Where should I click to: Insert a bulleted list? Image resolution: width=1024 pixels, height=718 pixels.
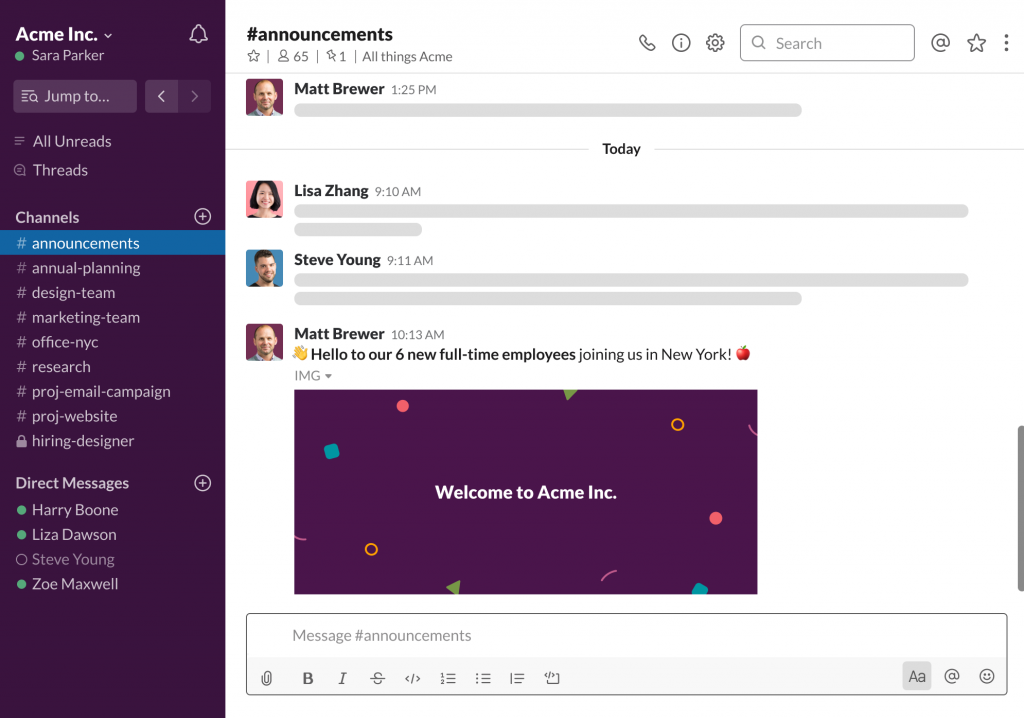(x=483, y=678)
